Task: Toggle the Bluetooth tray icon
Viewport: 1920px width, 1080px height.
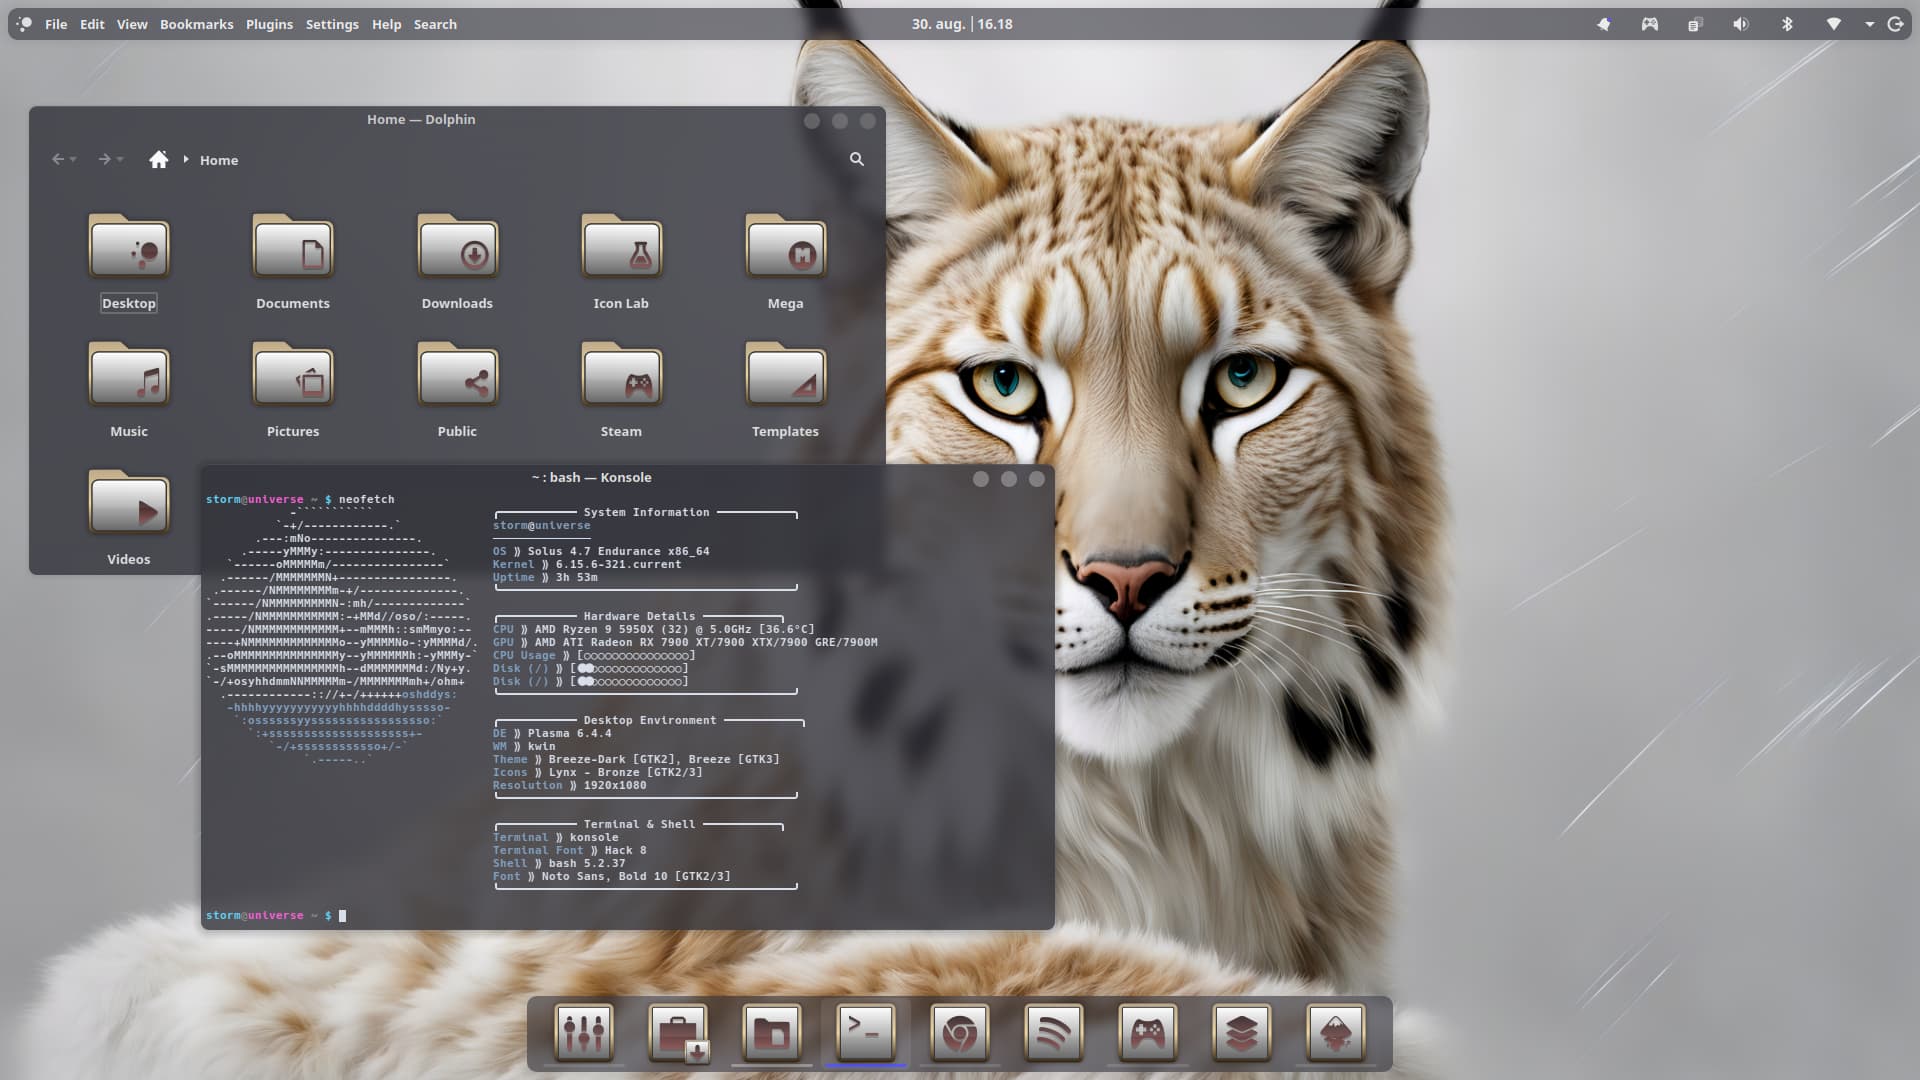Action: tap(1787, 24)
